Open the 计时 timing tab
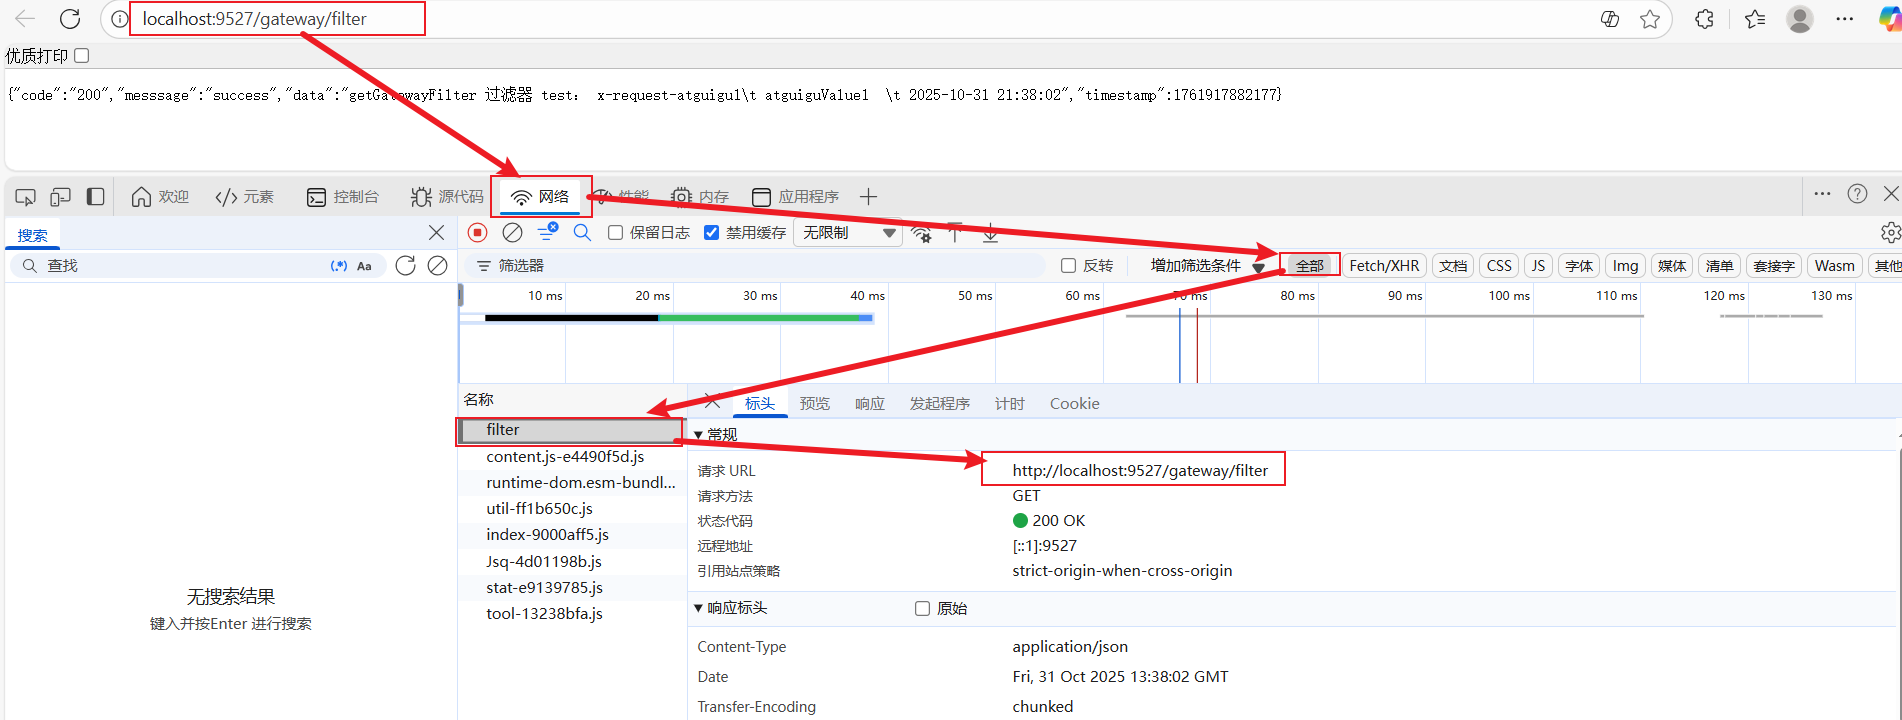The width and height of the screenshot is (1902, 720). click(x=1010, y=404)
